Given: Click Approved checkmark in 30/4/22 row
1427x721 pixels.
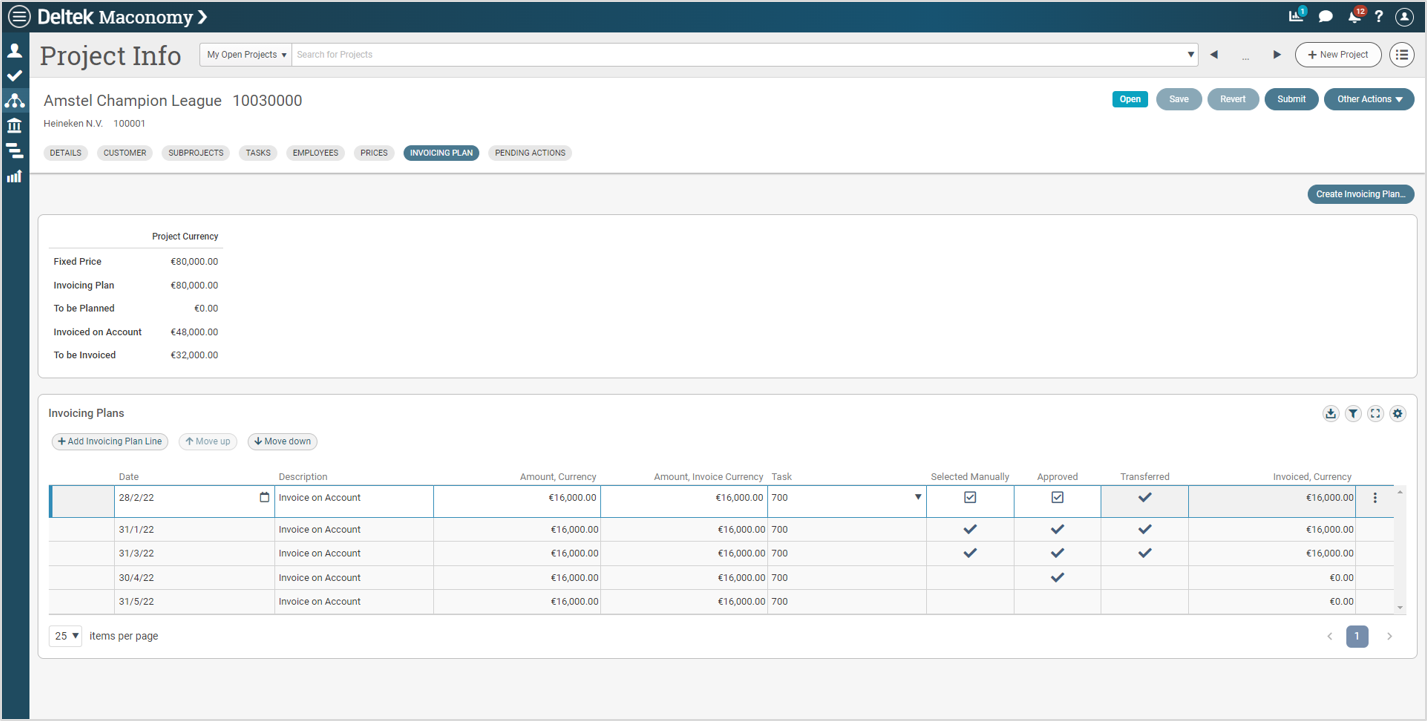Looking at the screenshot, I should click(x=1057, y=577).
